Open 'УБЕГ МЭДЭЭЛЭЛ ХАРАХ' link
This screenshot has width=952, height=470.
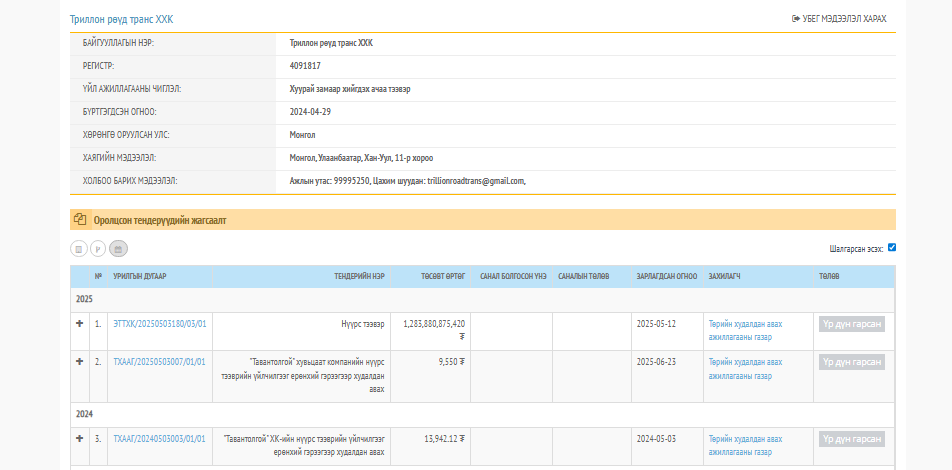(x=844, y=19)
